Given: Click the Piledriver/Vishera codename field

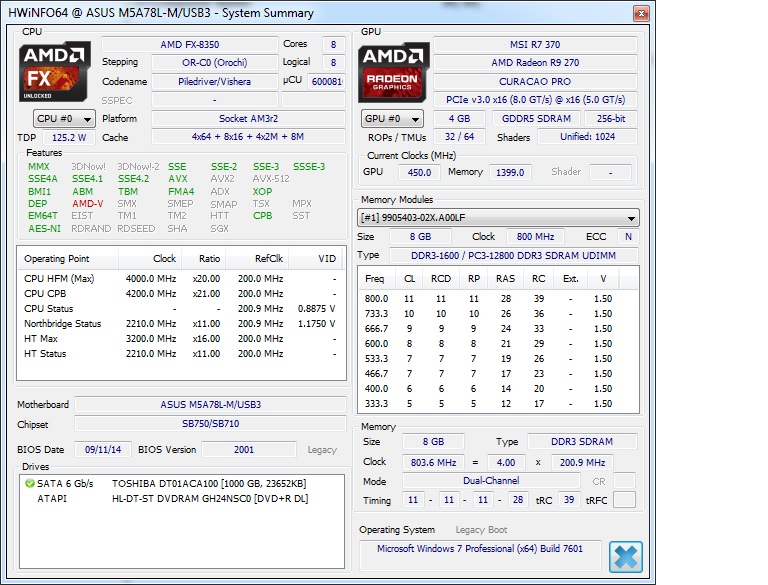Looking at the screenshot, I should [215, 82].
